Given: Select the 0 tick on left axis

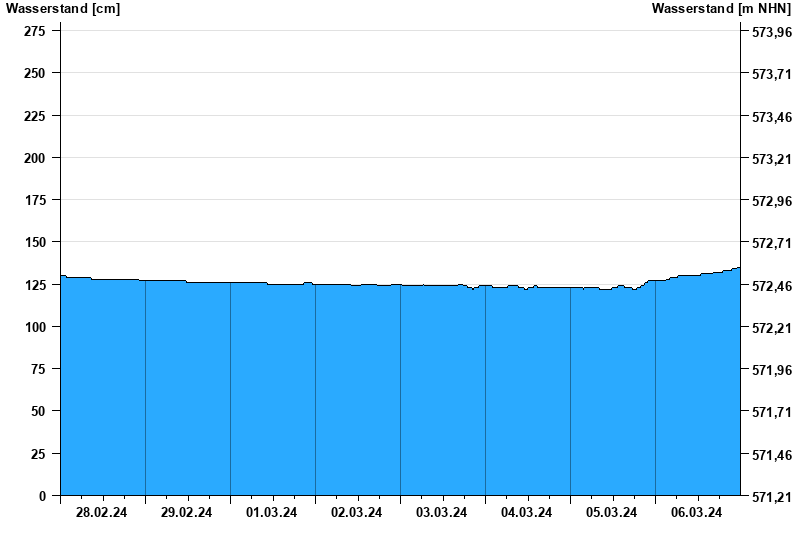Looking at the screenshot, I should click(42, 496).
